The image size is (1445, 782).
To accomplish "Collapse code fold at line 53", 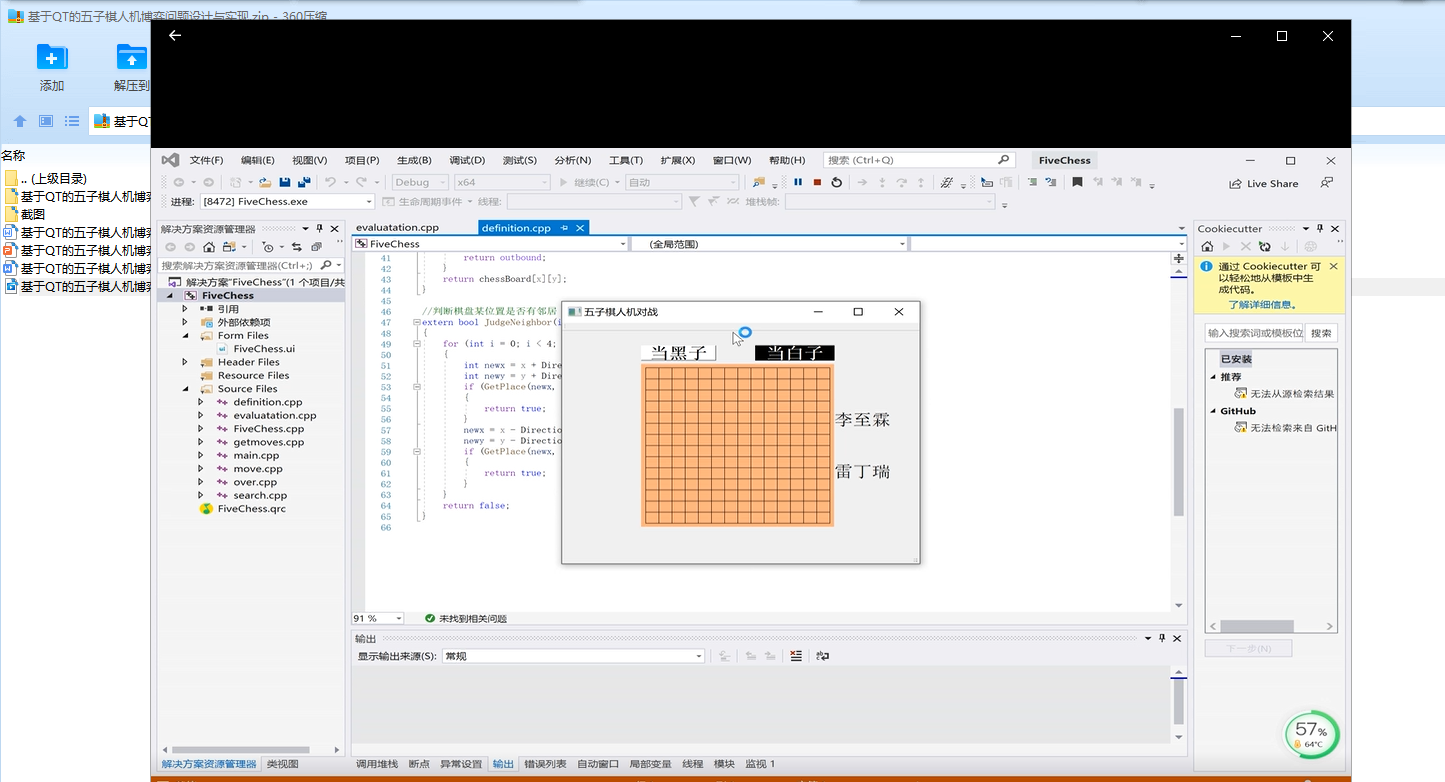I will [x=417, y=386].
